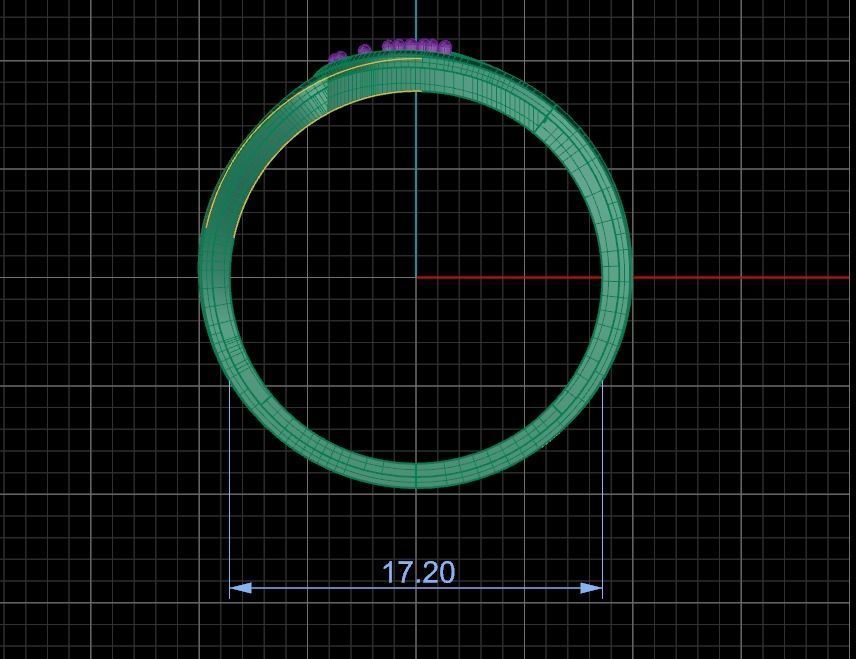Select the red X-axis line
The image size is (856, 659).
point(633,277)
